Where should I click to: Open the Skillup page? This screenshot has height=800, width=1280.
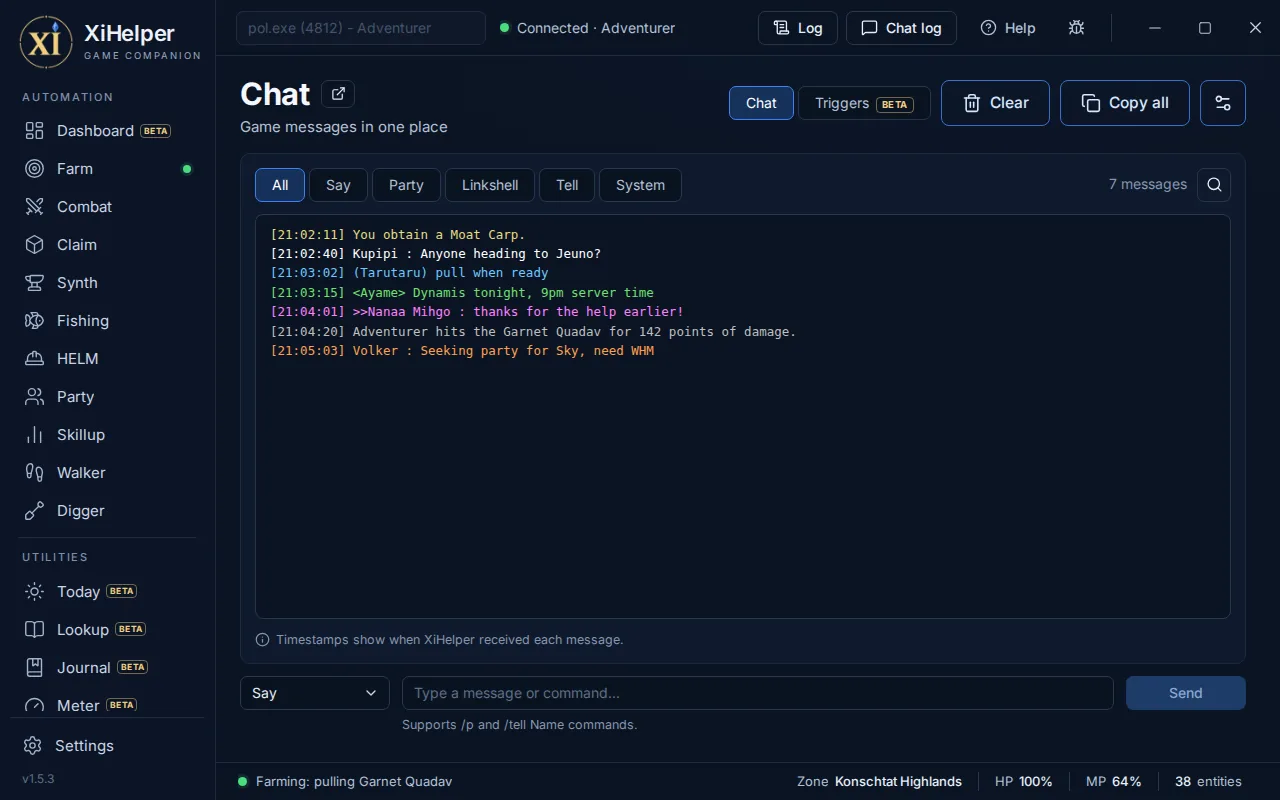pyautogui.click(x=107, y=435)
